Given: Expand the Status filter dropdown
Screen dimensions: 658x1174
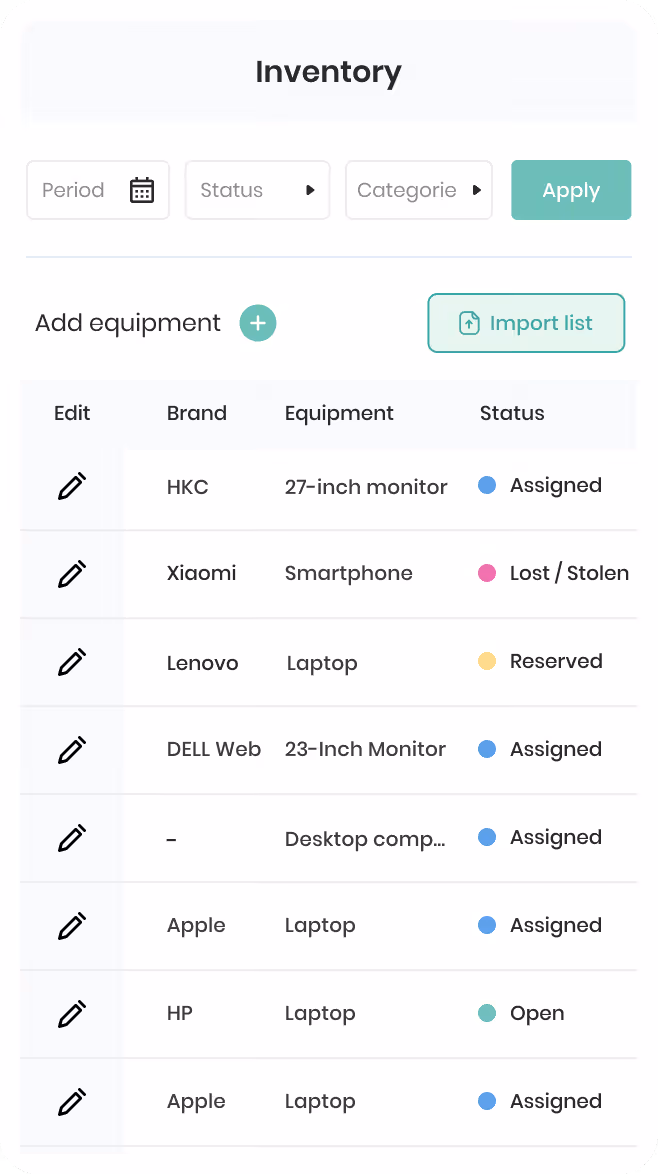Looking at the screenshot, I should coord(258,190).
